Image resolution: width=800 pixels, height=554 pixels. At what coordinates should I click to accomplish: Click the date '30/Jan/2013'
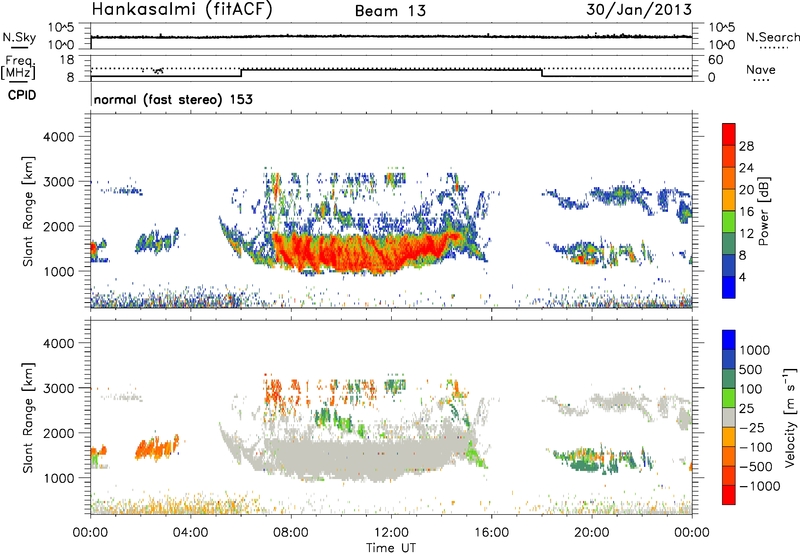tap(639, 10)
